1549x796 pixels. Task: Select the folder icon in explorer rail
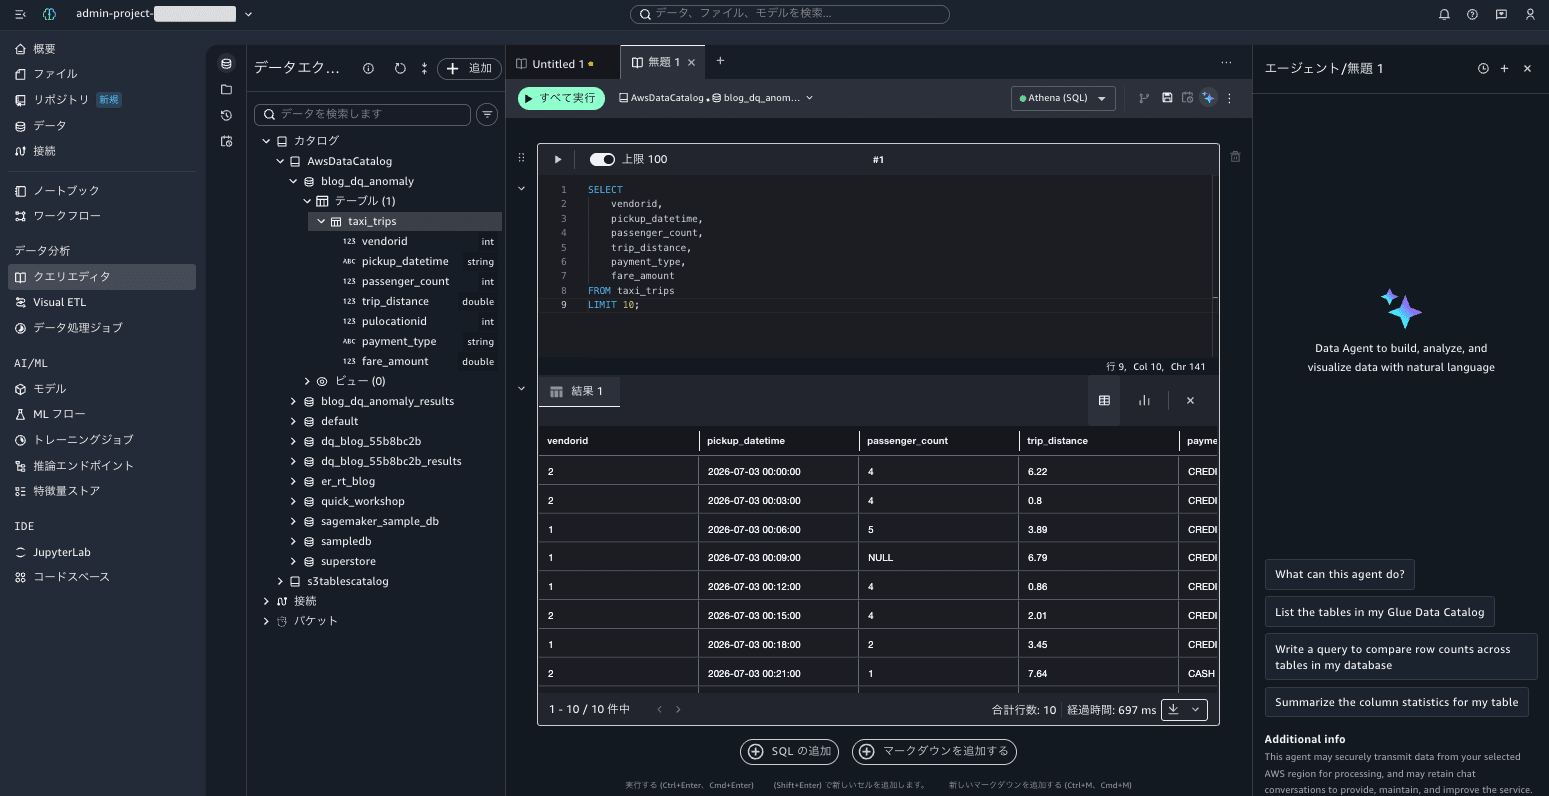click(x=226, y=90)
